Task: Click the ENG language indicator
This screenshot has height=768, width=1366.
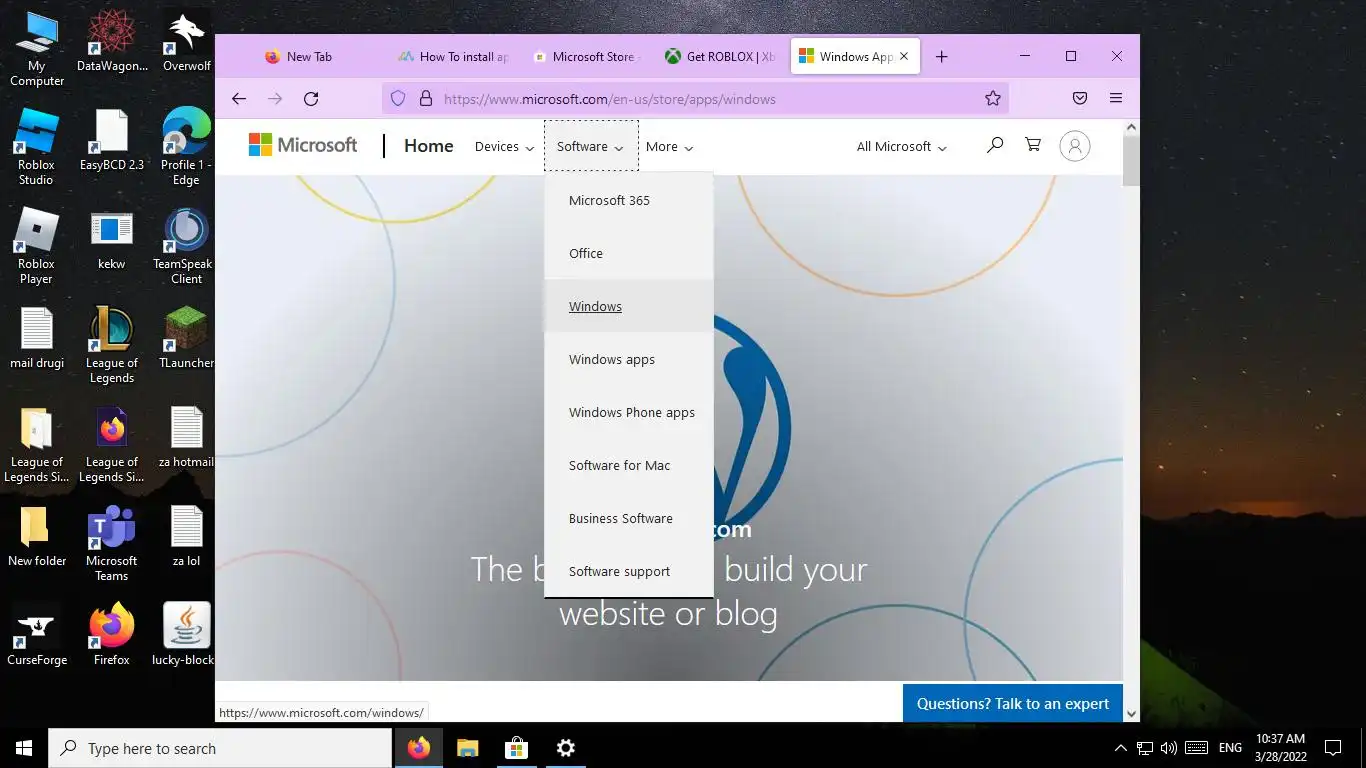Action: coord(1230,748)
